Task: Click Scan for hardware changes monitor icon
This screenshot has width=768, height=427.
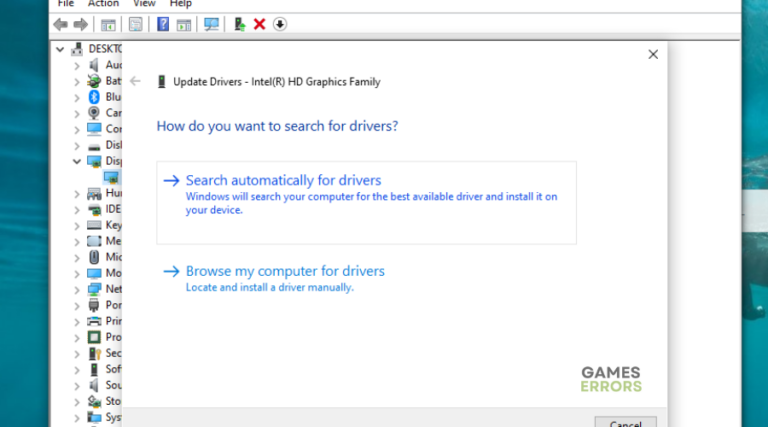Action: tap(211, 24)
